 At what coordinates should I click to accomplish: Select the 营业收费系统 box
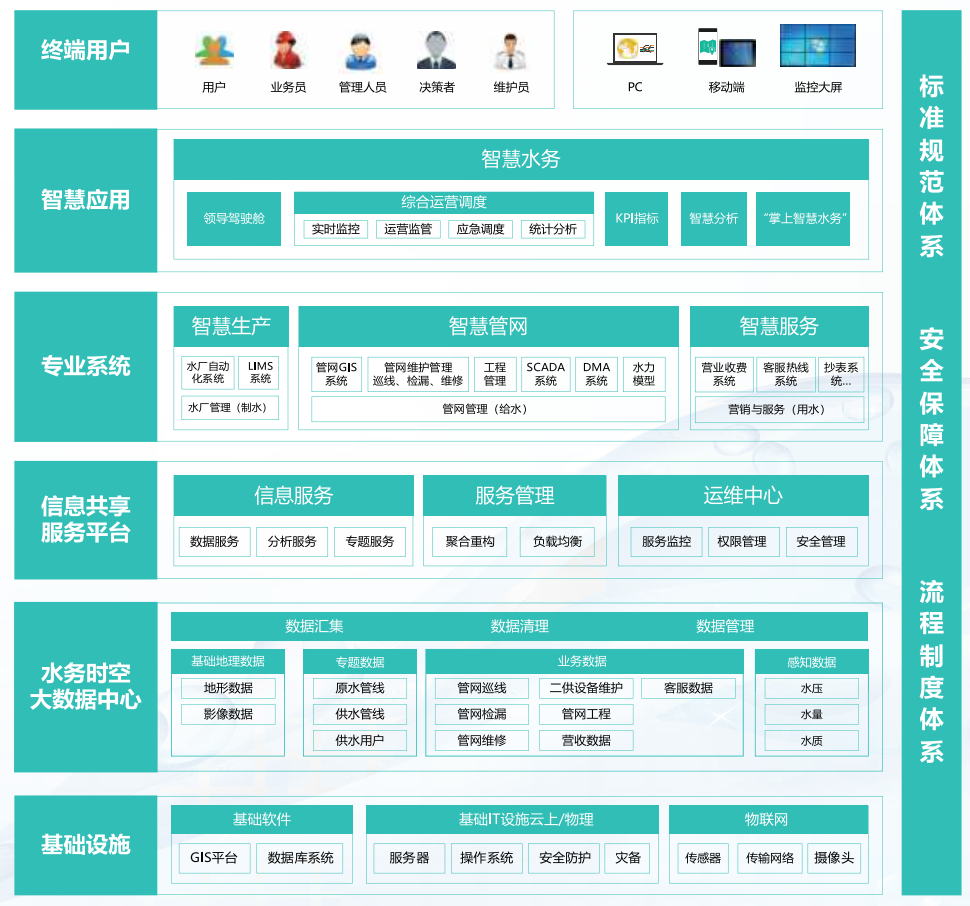(724, 374)
